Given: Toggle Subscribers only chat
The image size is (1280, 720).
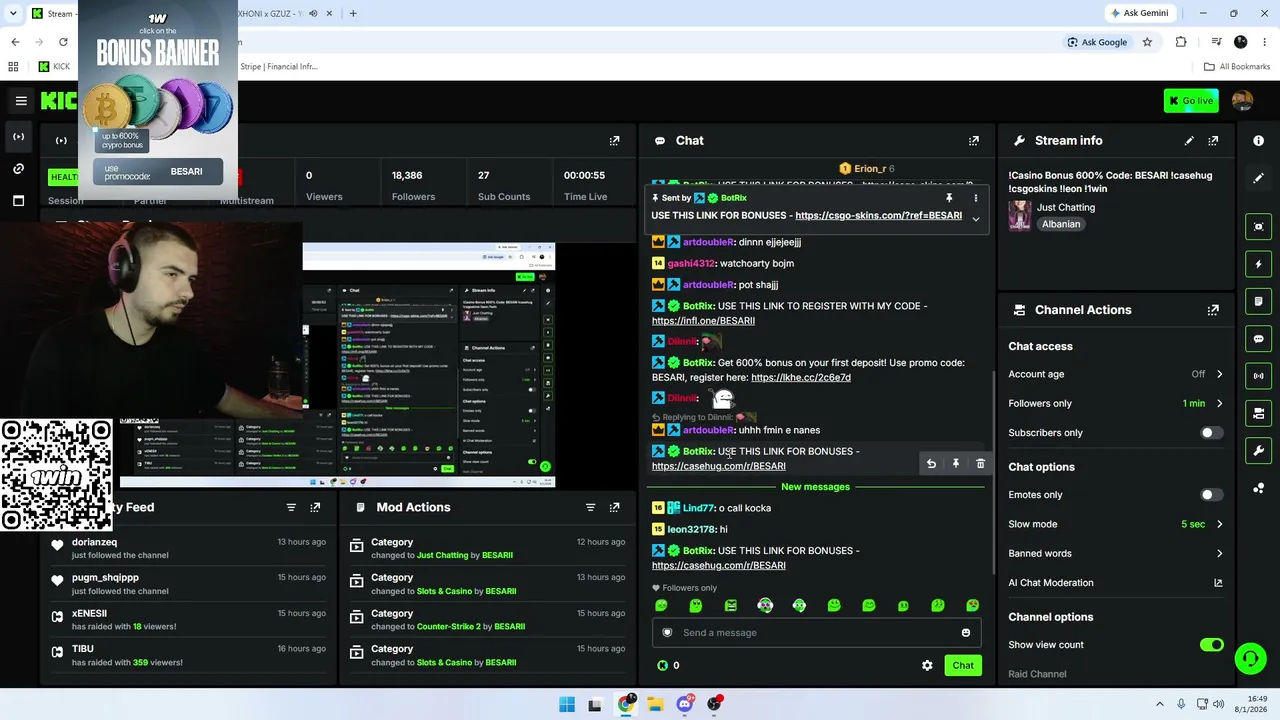Looking at the screenshot, I should tap(1211, 433).
